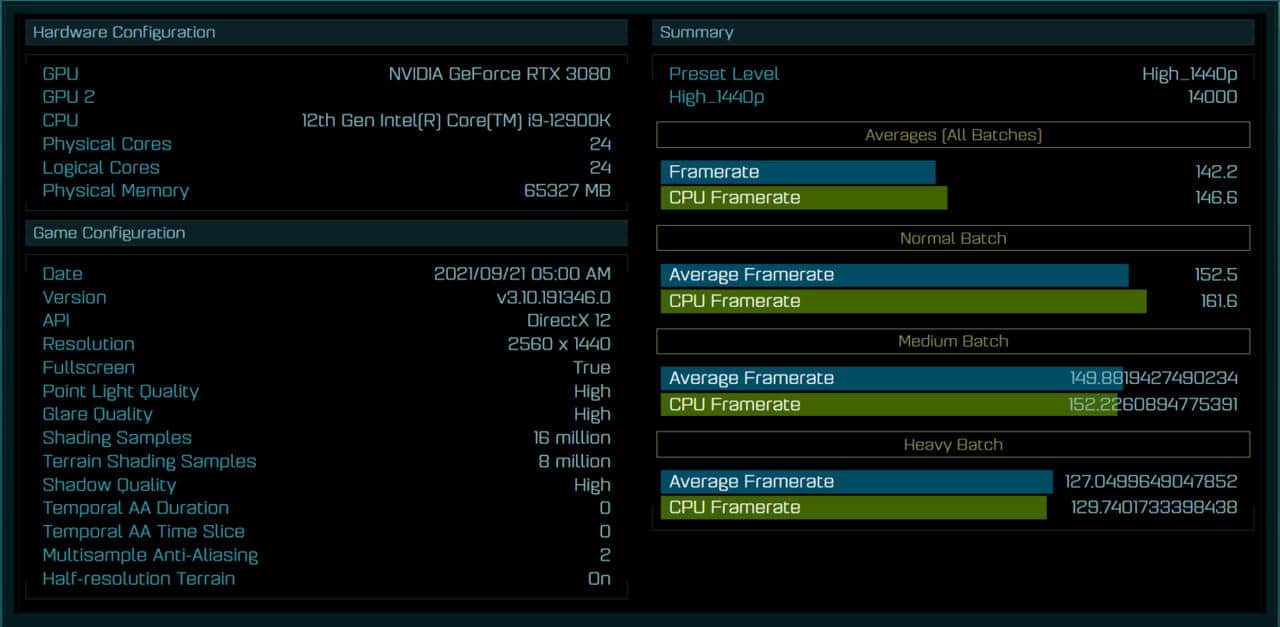Click the High_1440p score value 14000
The height and width of the screenshot is (627, 1280).
pos(1212,97)
